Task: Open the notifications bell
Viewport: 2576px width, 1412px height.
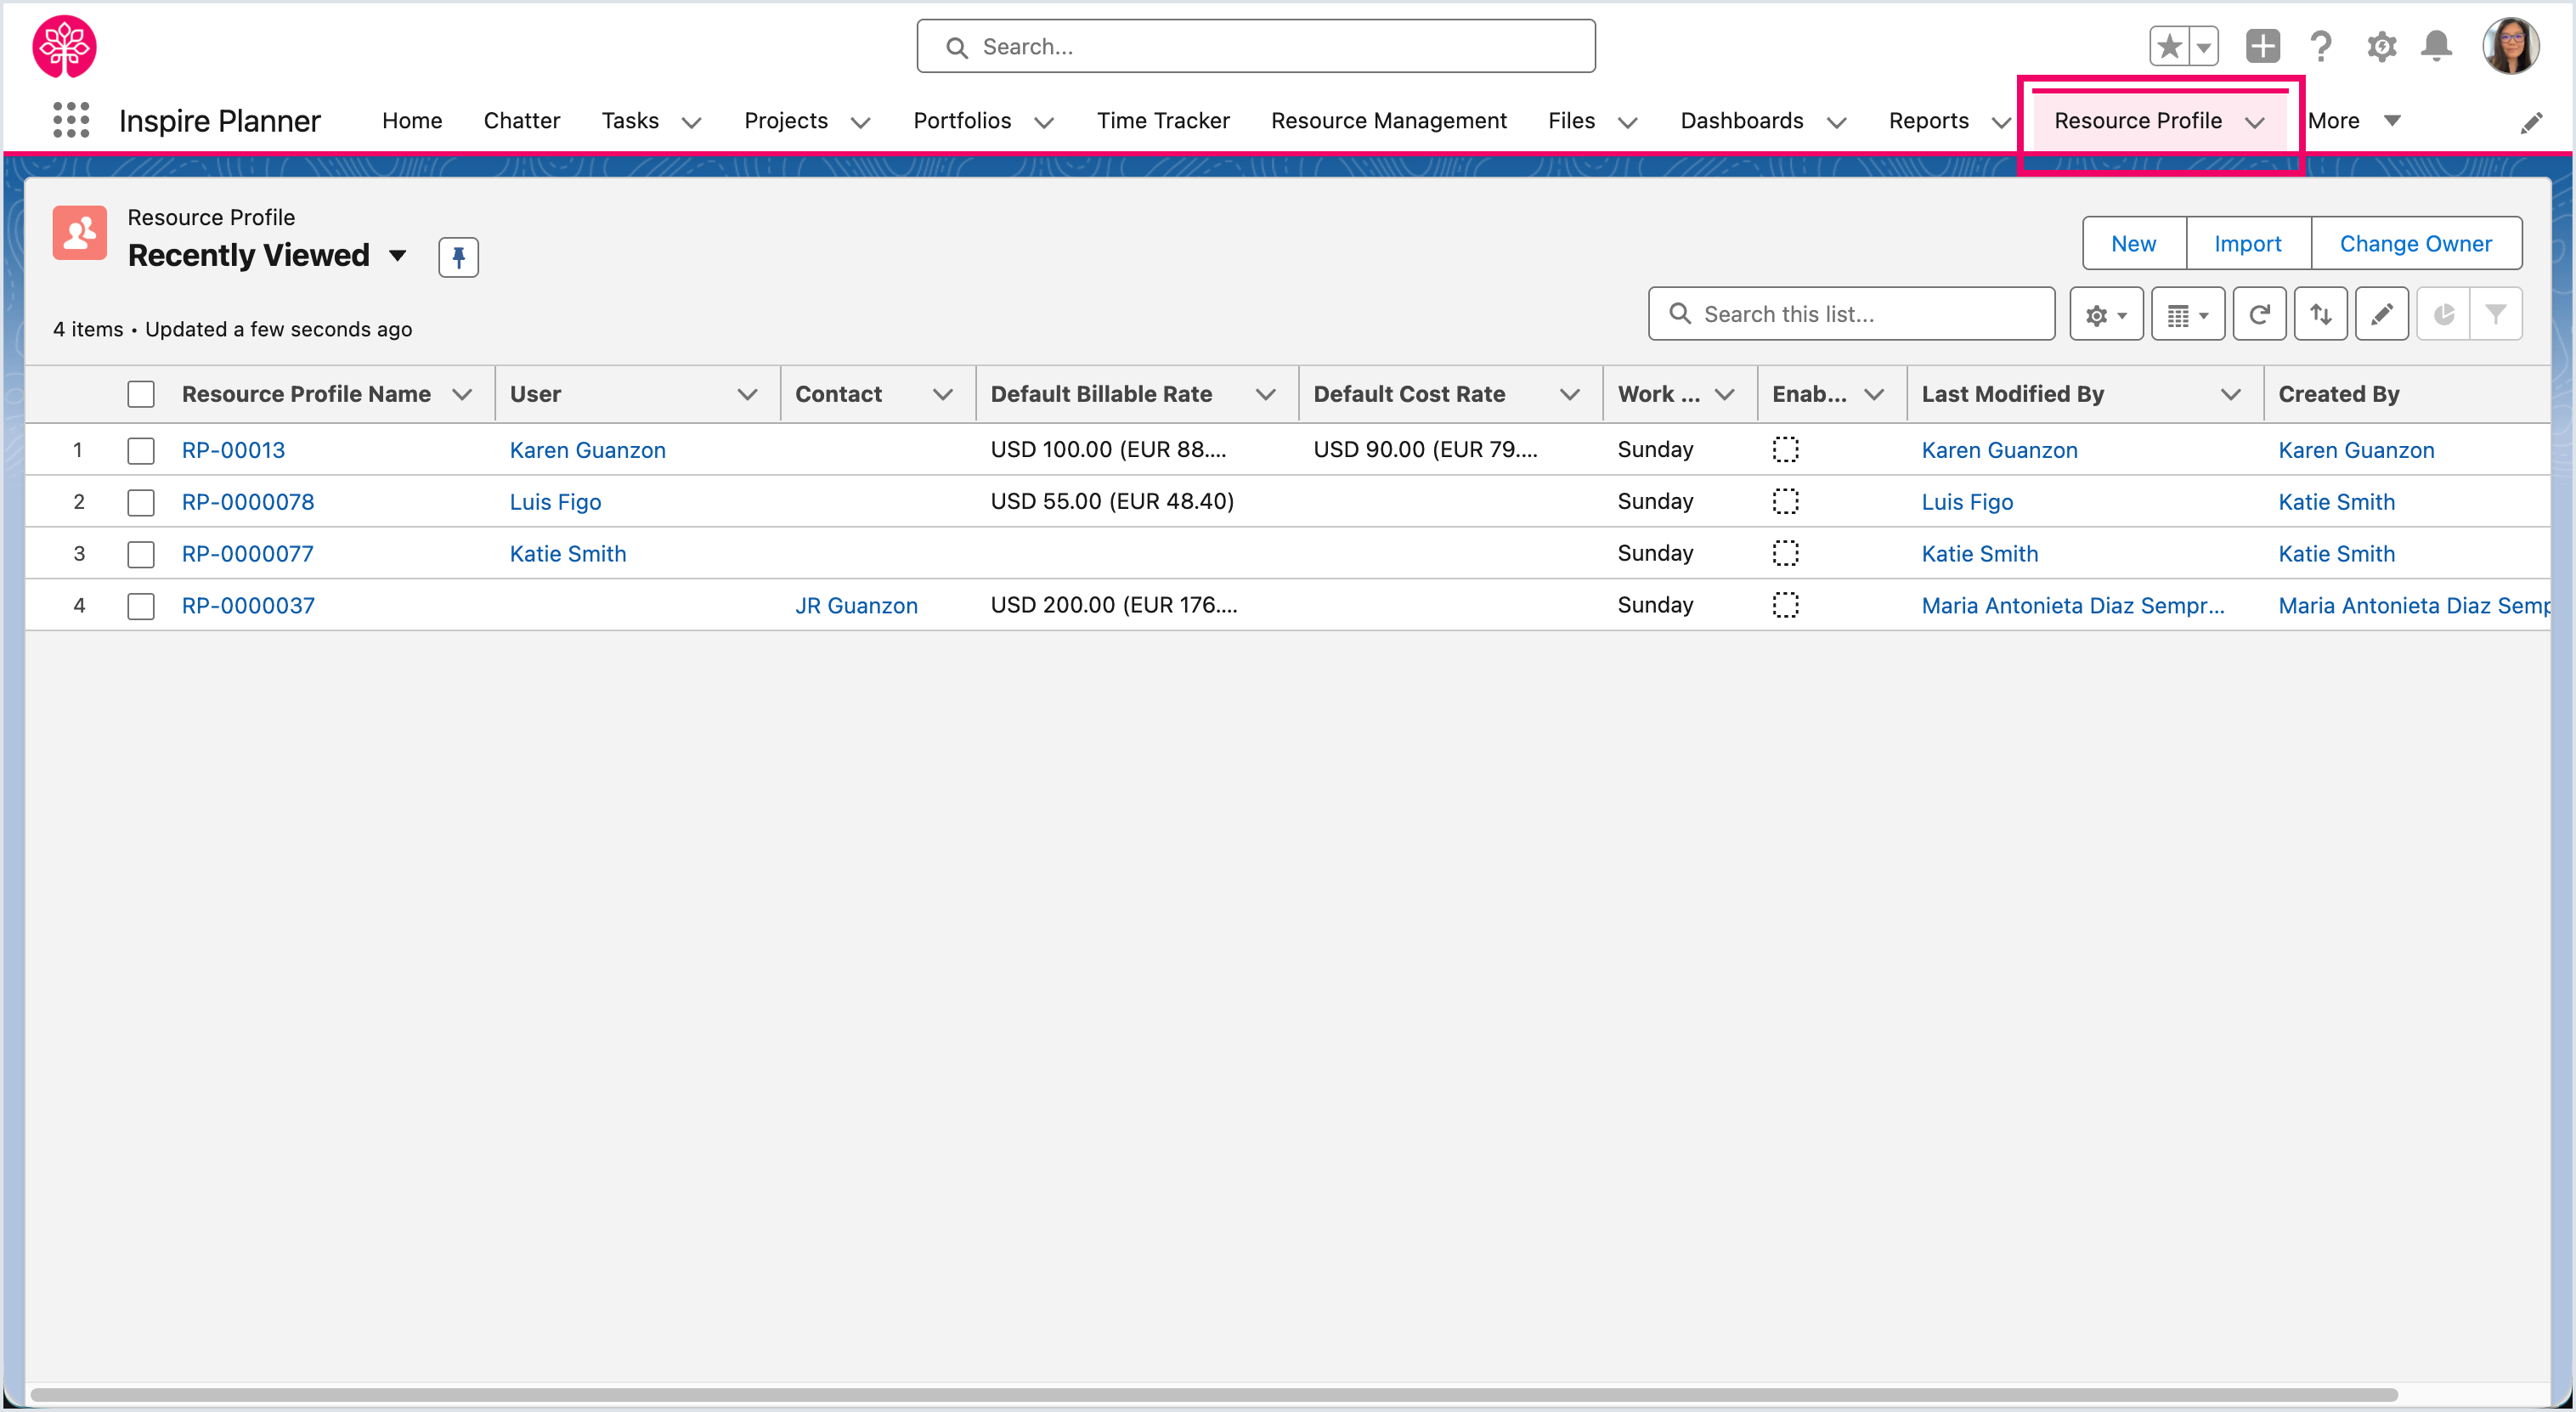Action: 2436,46
